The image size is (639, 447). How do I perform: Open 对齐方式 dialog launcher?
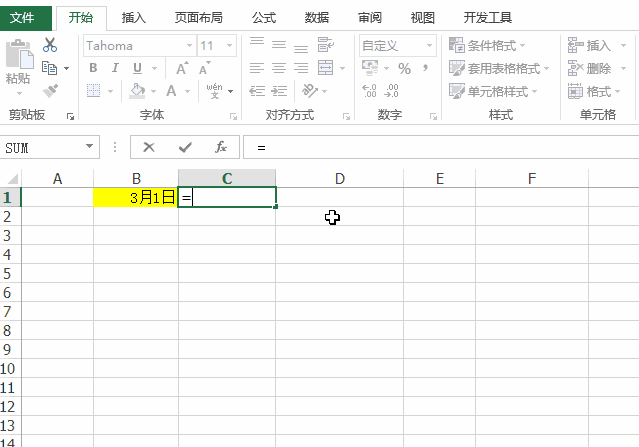tap(346, 117)
